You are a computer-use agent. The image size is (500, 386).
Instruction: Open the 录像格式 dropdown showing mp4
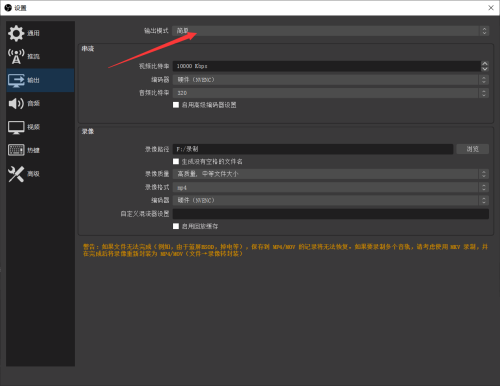[331, 187]
